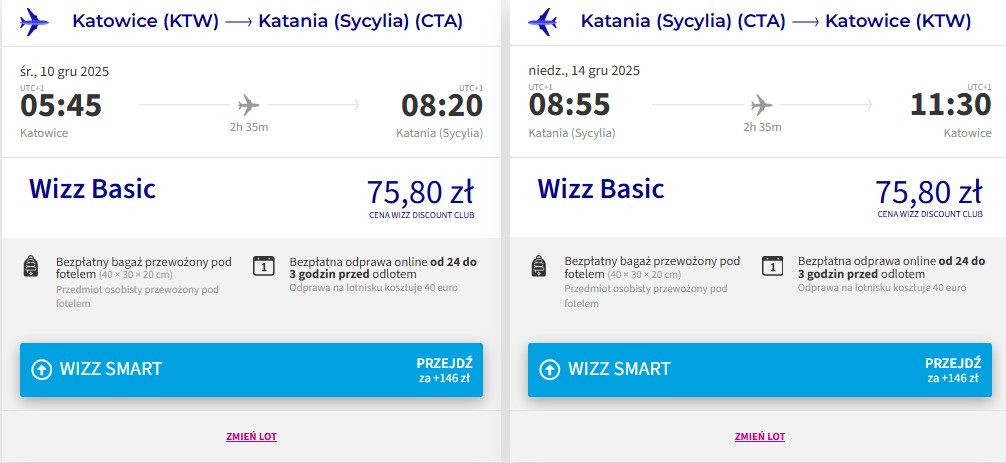Select the 75,80 zł price on the 14 gru flight
The height and width of the screenshot is (463, 1006).
coord(928,191)
